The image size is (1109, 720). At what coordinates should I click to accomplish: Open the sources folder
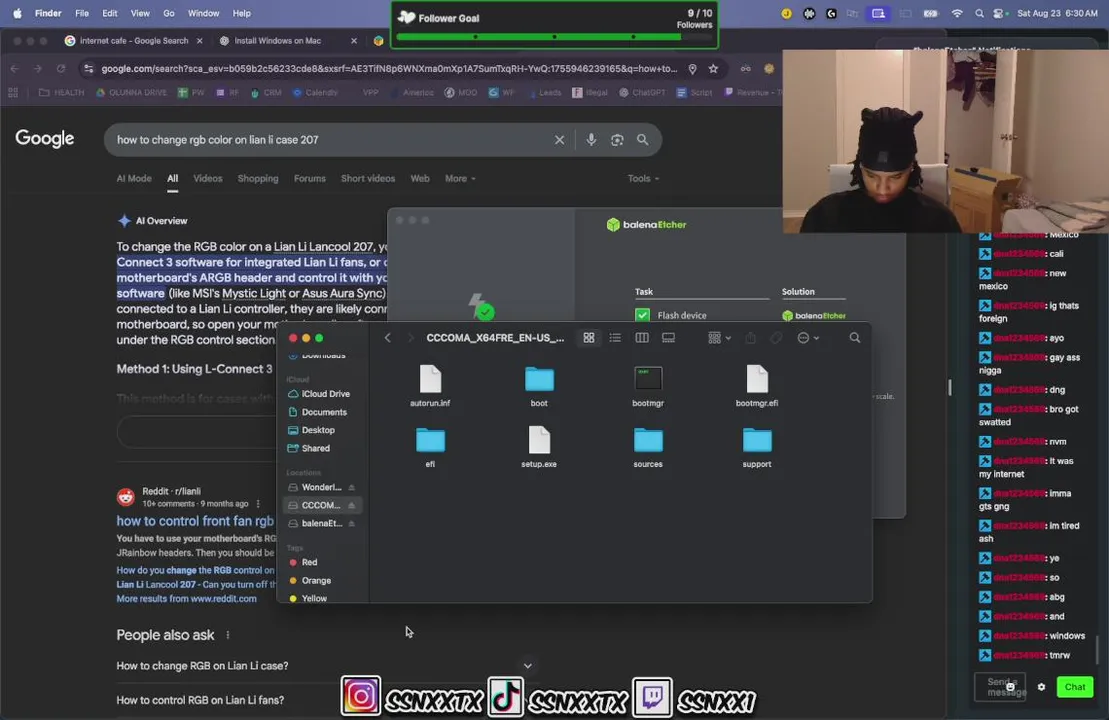click(648, 447)
